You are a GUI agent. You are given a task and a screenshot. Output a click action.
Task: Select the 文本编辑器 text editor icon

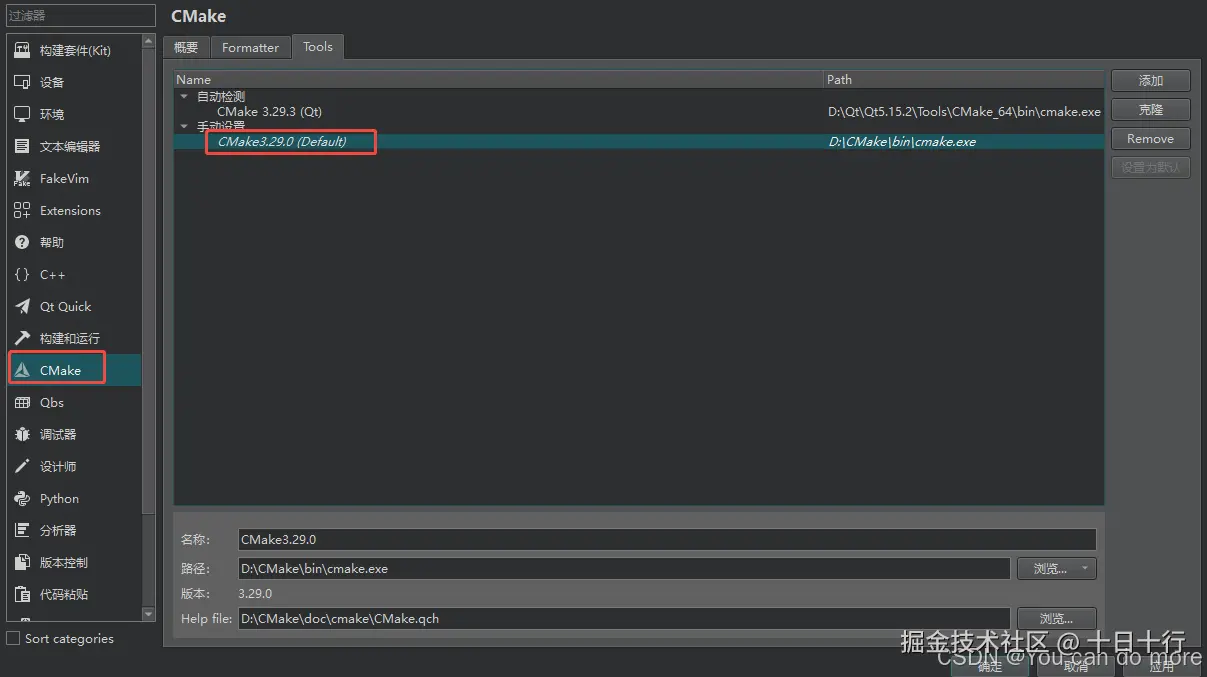(22, 146)
